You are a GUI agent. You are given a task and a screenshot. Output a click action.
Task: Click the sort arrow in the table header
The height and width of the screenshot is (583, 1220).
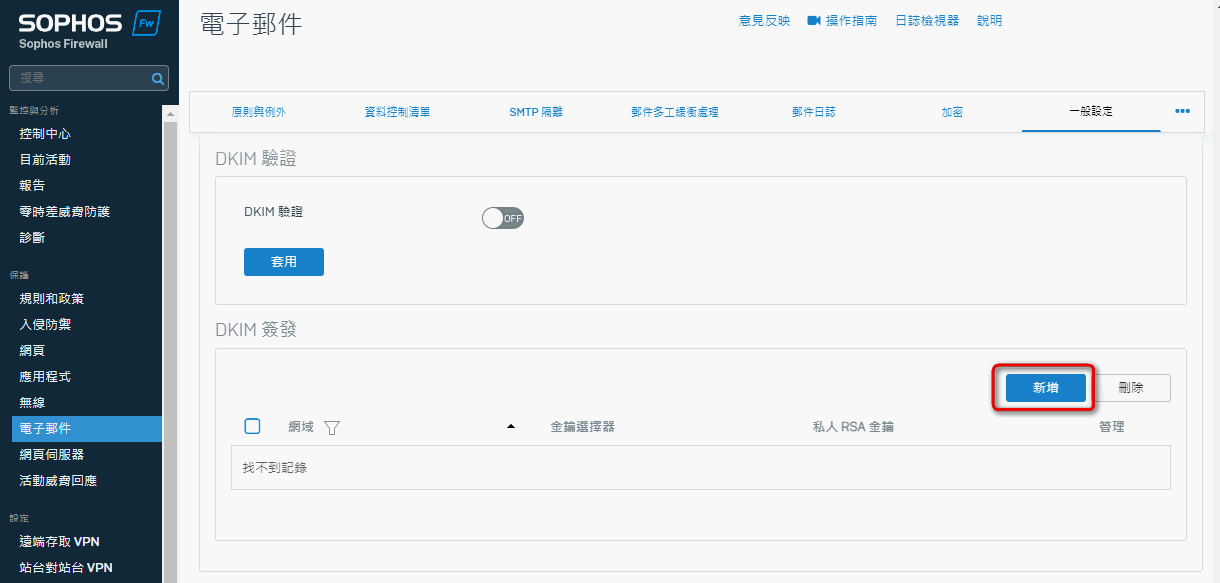(x=511, y=427)
